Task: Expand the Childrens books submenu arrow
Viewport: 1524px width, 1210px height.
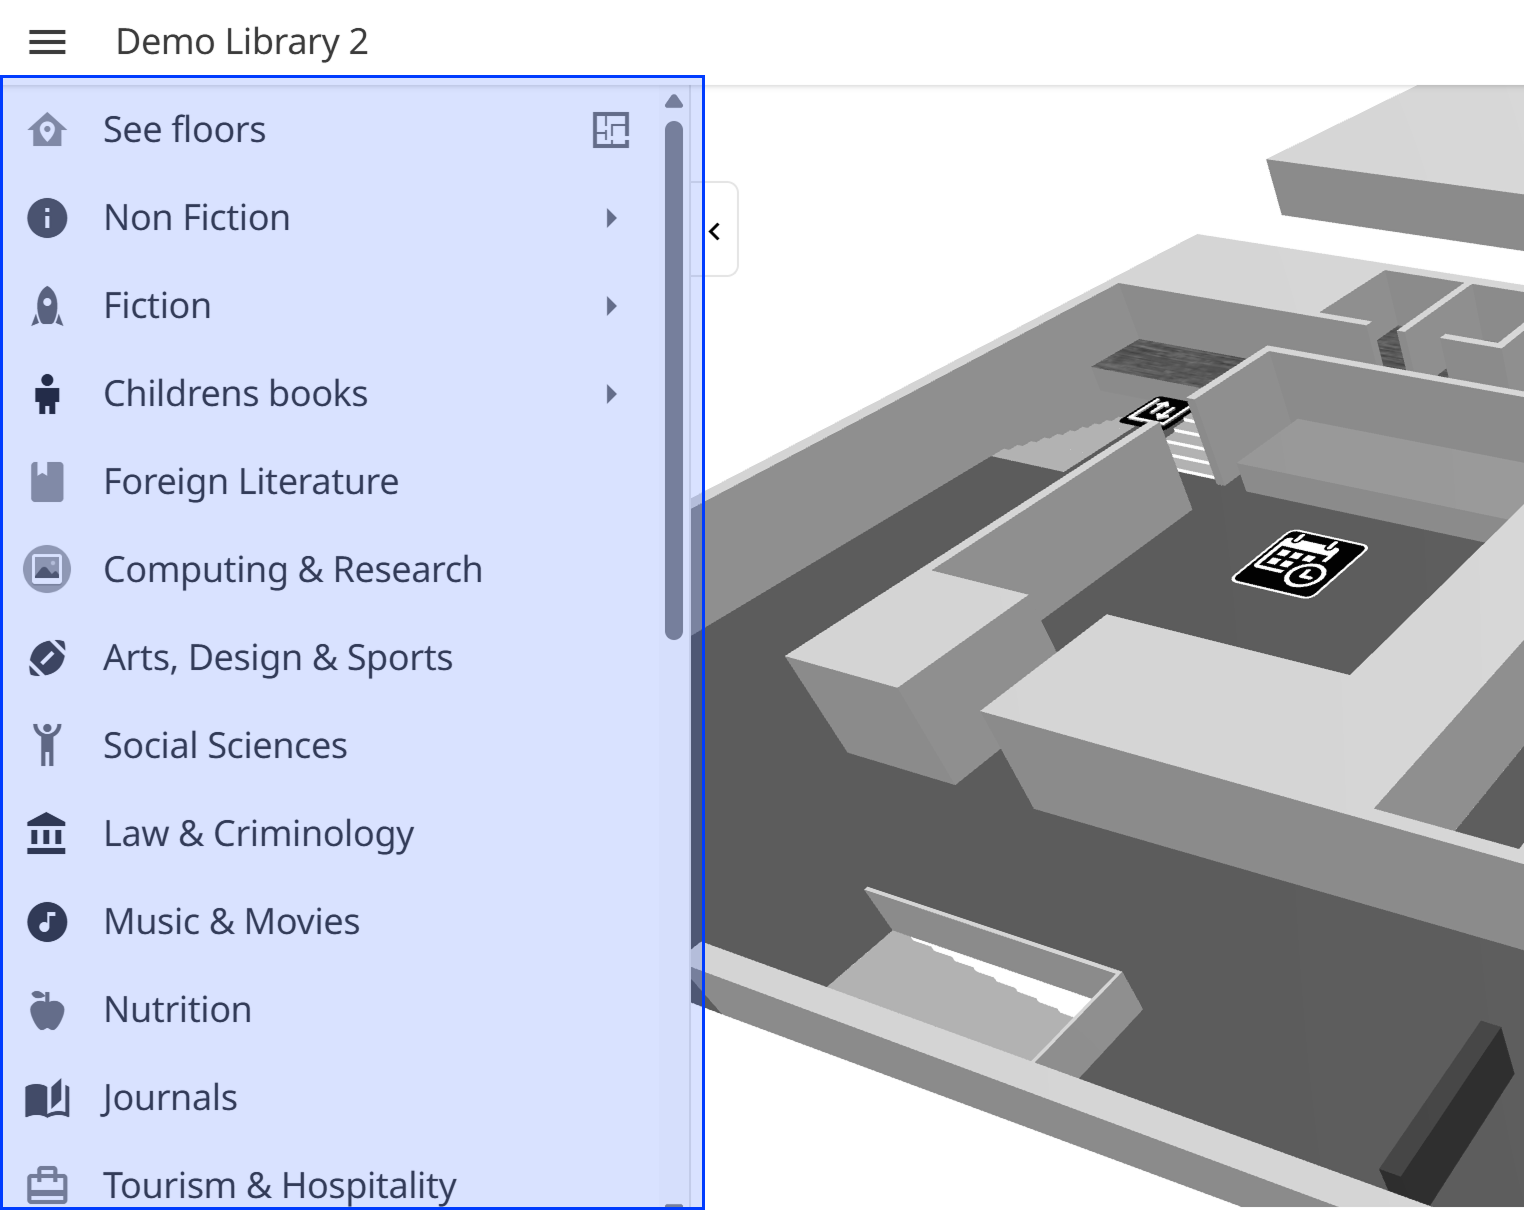Action: 611,394
